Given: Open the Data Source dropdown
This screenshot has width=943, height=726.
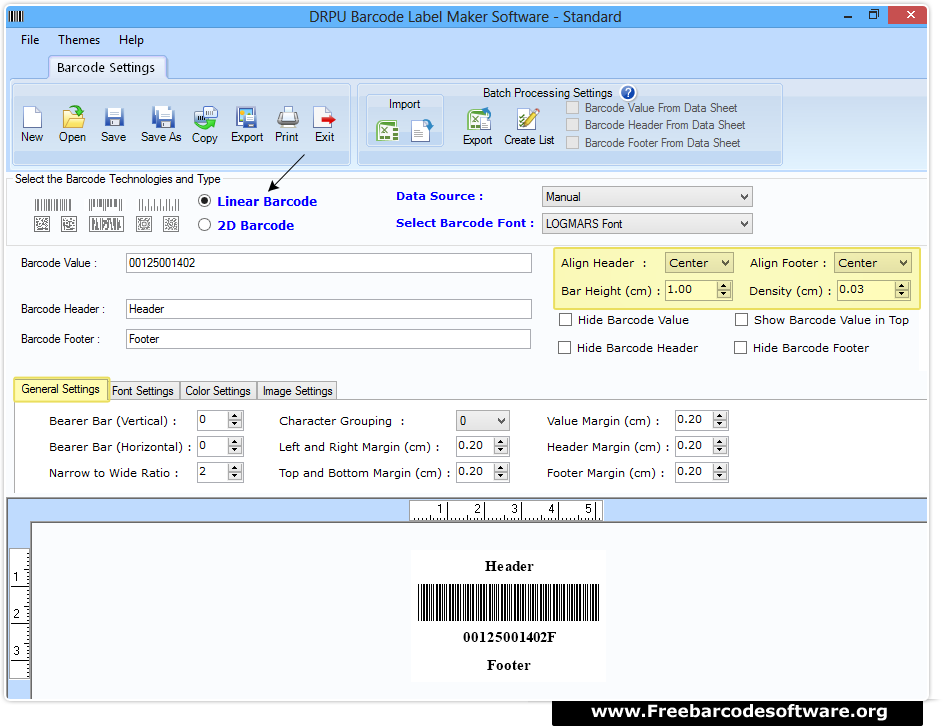Looking at the screenshot, I should (x=647, y=197).
